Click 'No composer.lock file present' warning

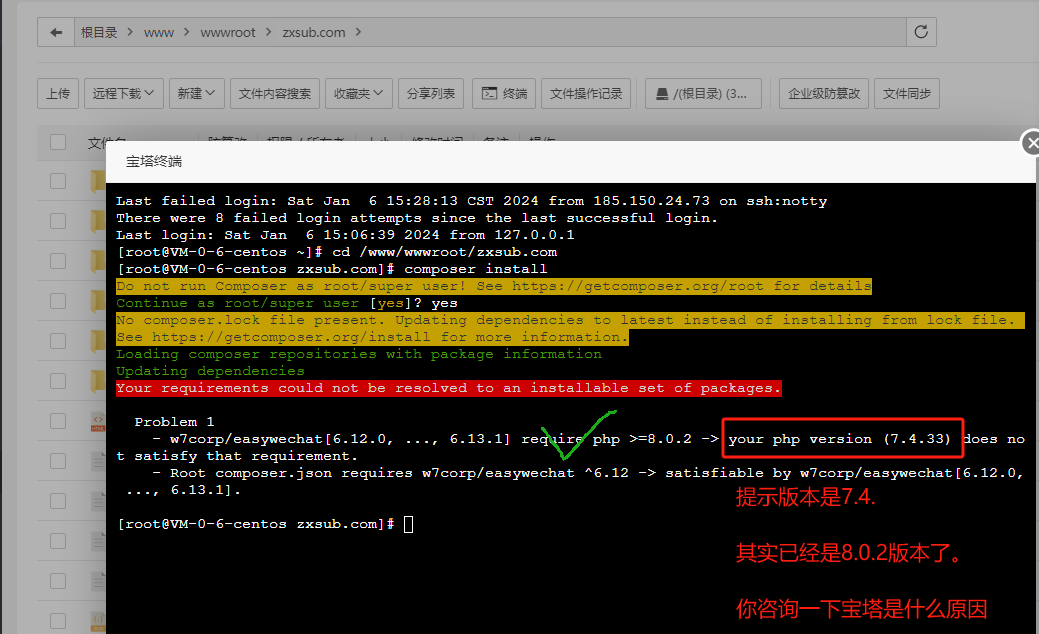[570, 320]
